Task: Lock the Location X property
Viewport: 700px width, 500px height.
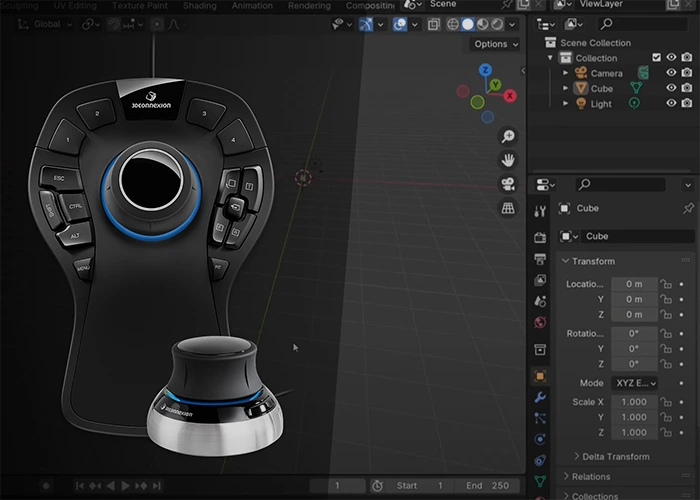Action: [x=665, y=284]
